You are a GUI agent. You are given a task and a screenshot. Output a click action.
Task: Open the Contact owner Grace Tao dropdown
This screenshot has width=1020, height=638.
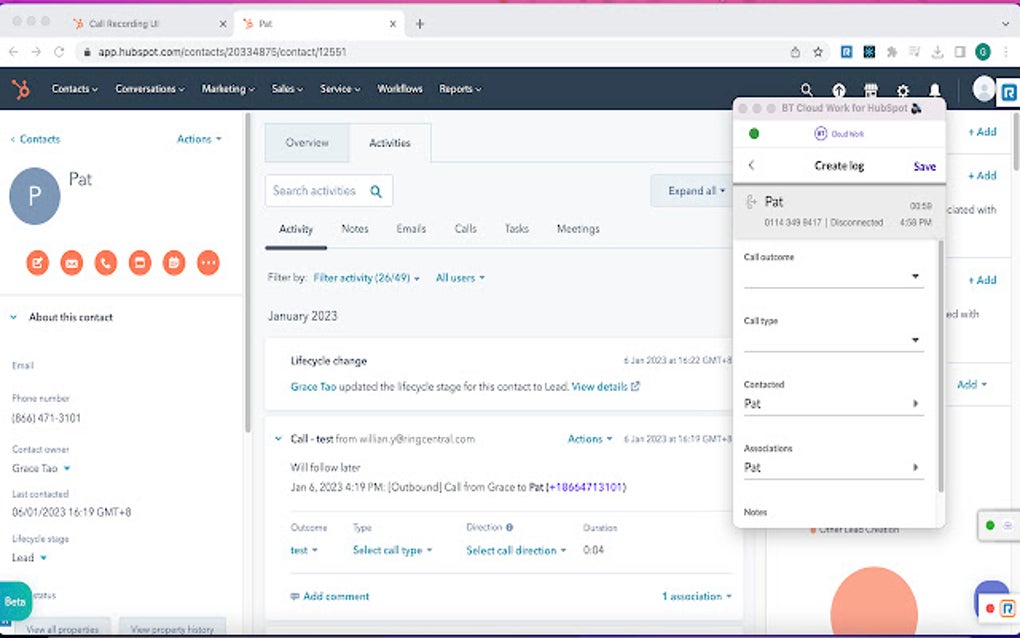[41, 468]
